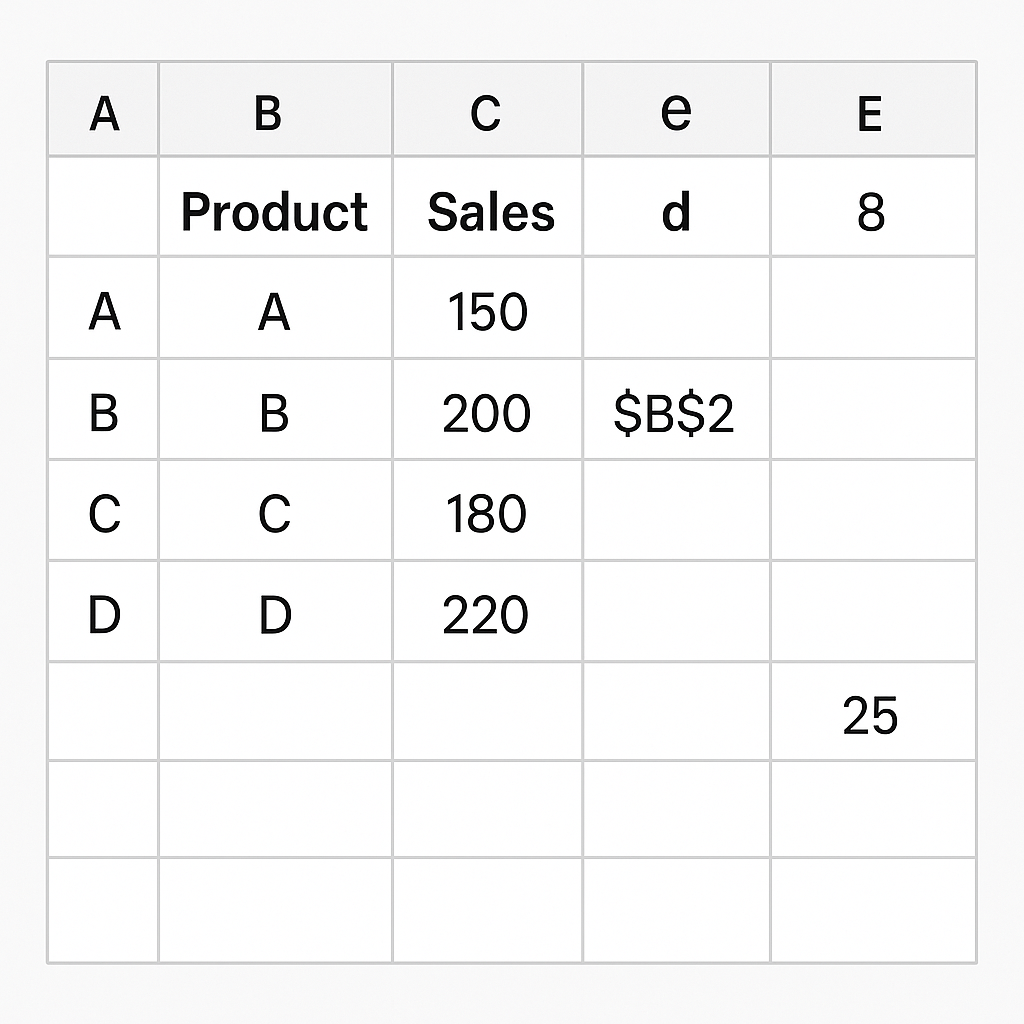The width and height of the screenshot is (1024, 1024).
Task: Click the cell containing 150
Action: [x=487, y=308]
